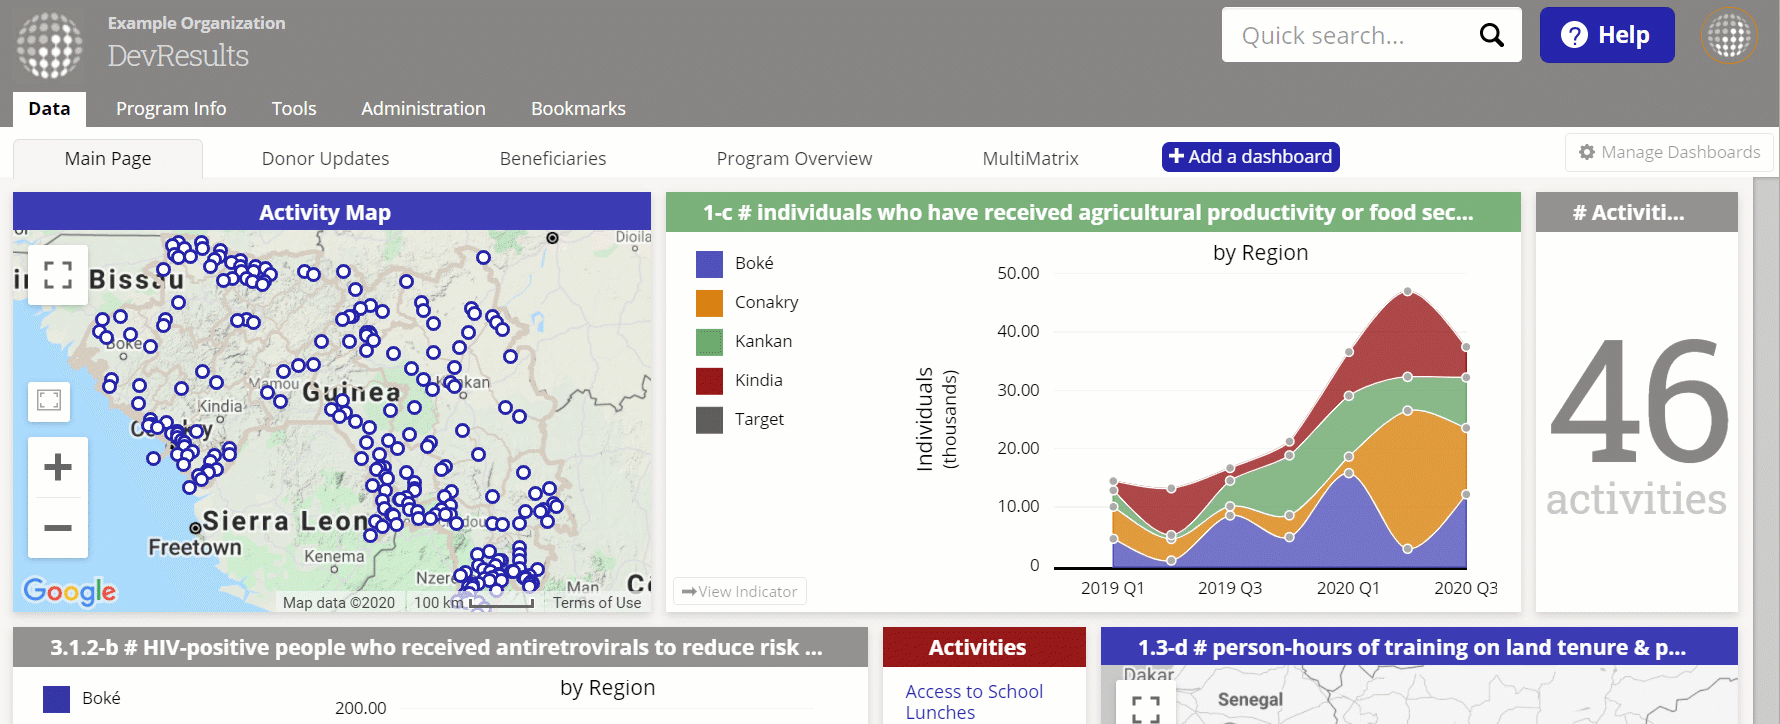Click the 3.1.2-b HIV indicator title

pyautogui.click(x=437, y=647)
